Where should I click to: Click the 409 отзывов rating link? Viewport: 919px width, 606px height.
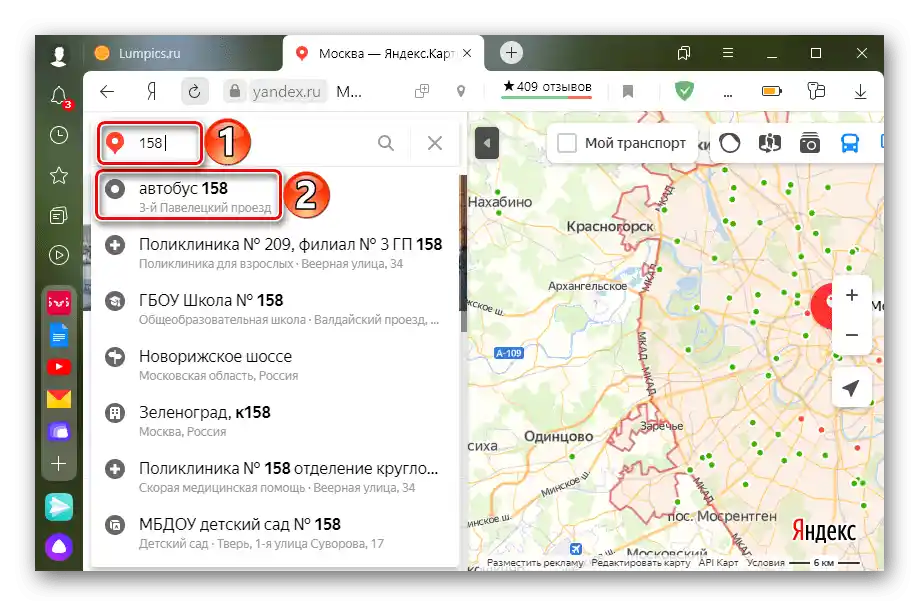[x=547, y=87]
